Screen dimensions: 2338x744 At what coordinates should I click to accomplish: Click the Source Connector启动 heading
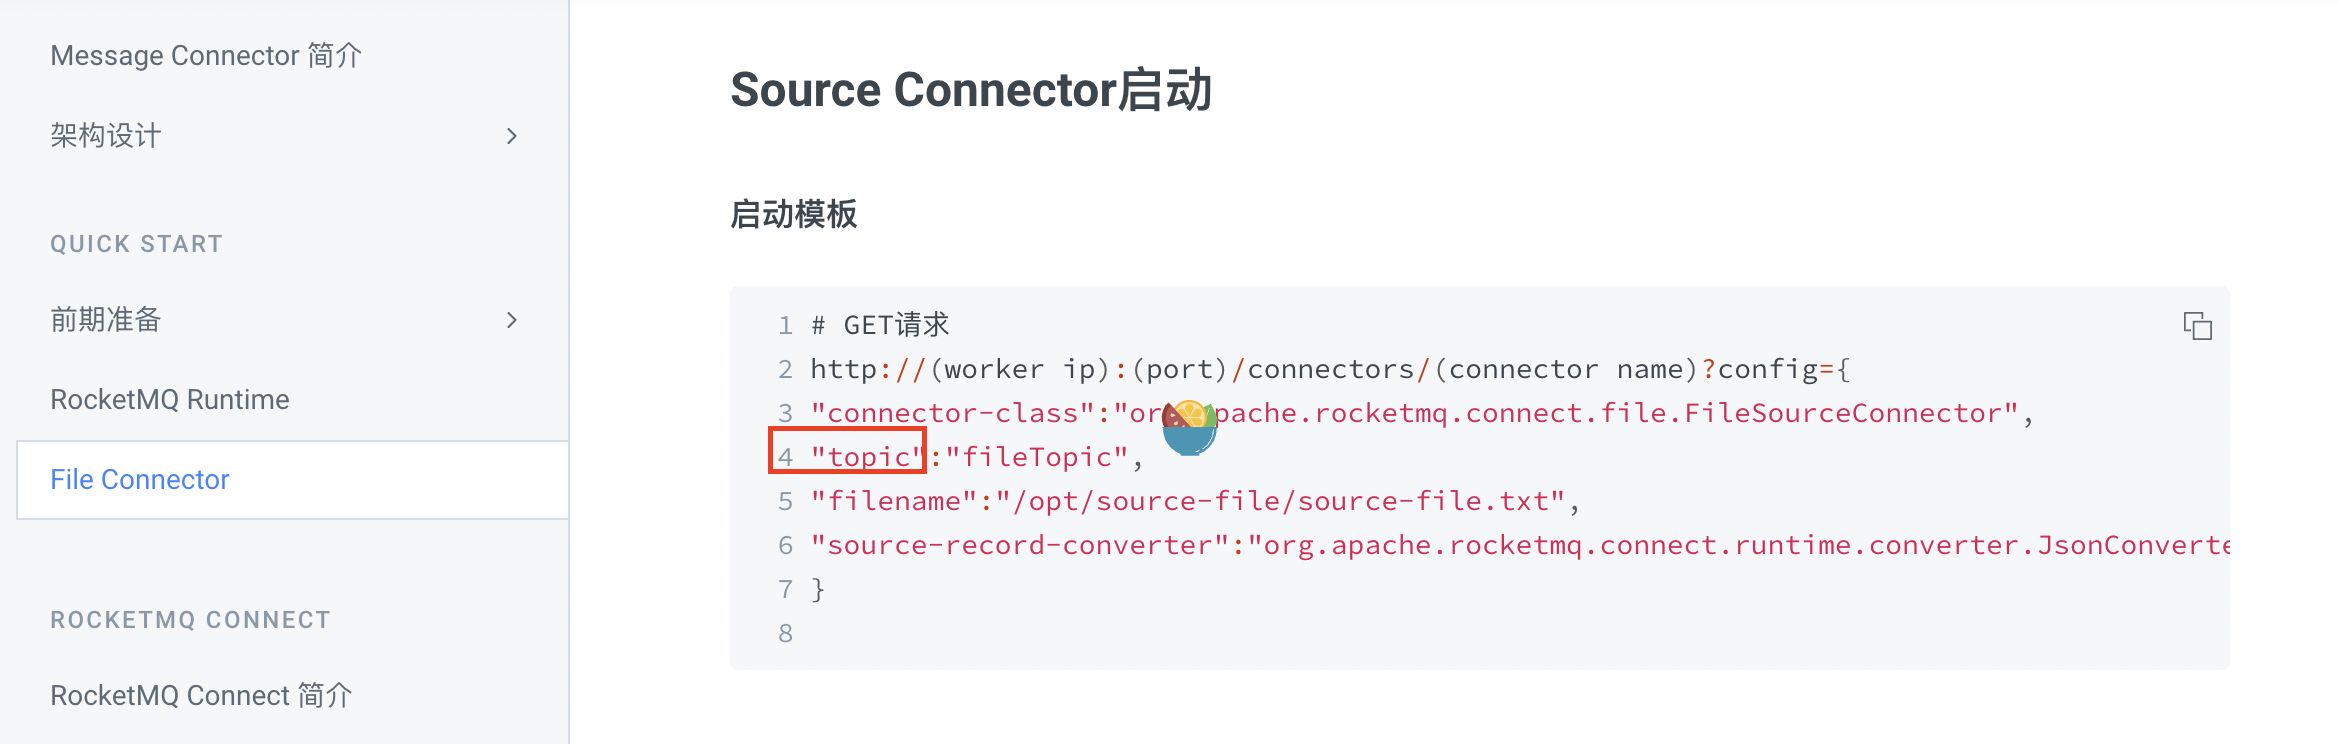point(971,90)
